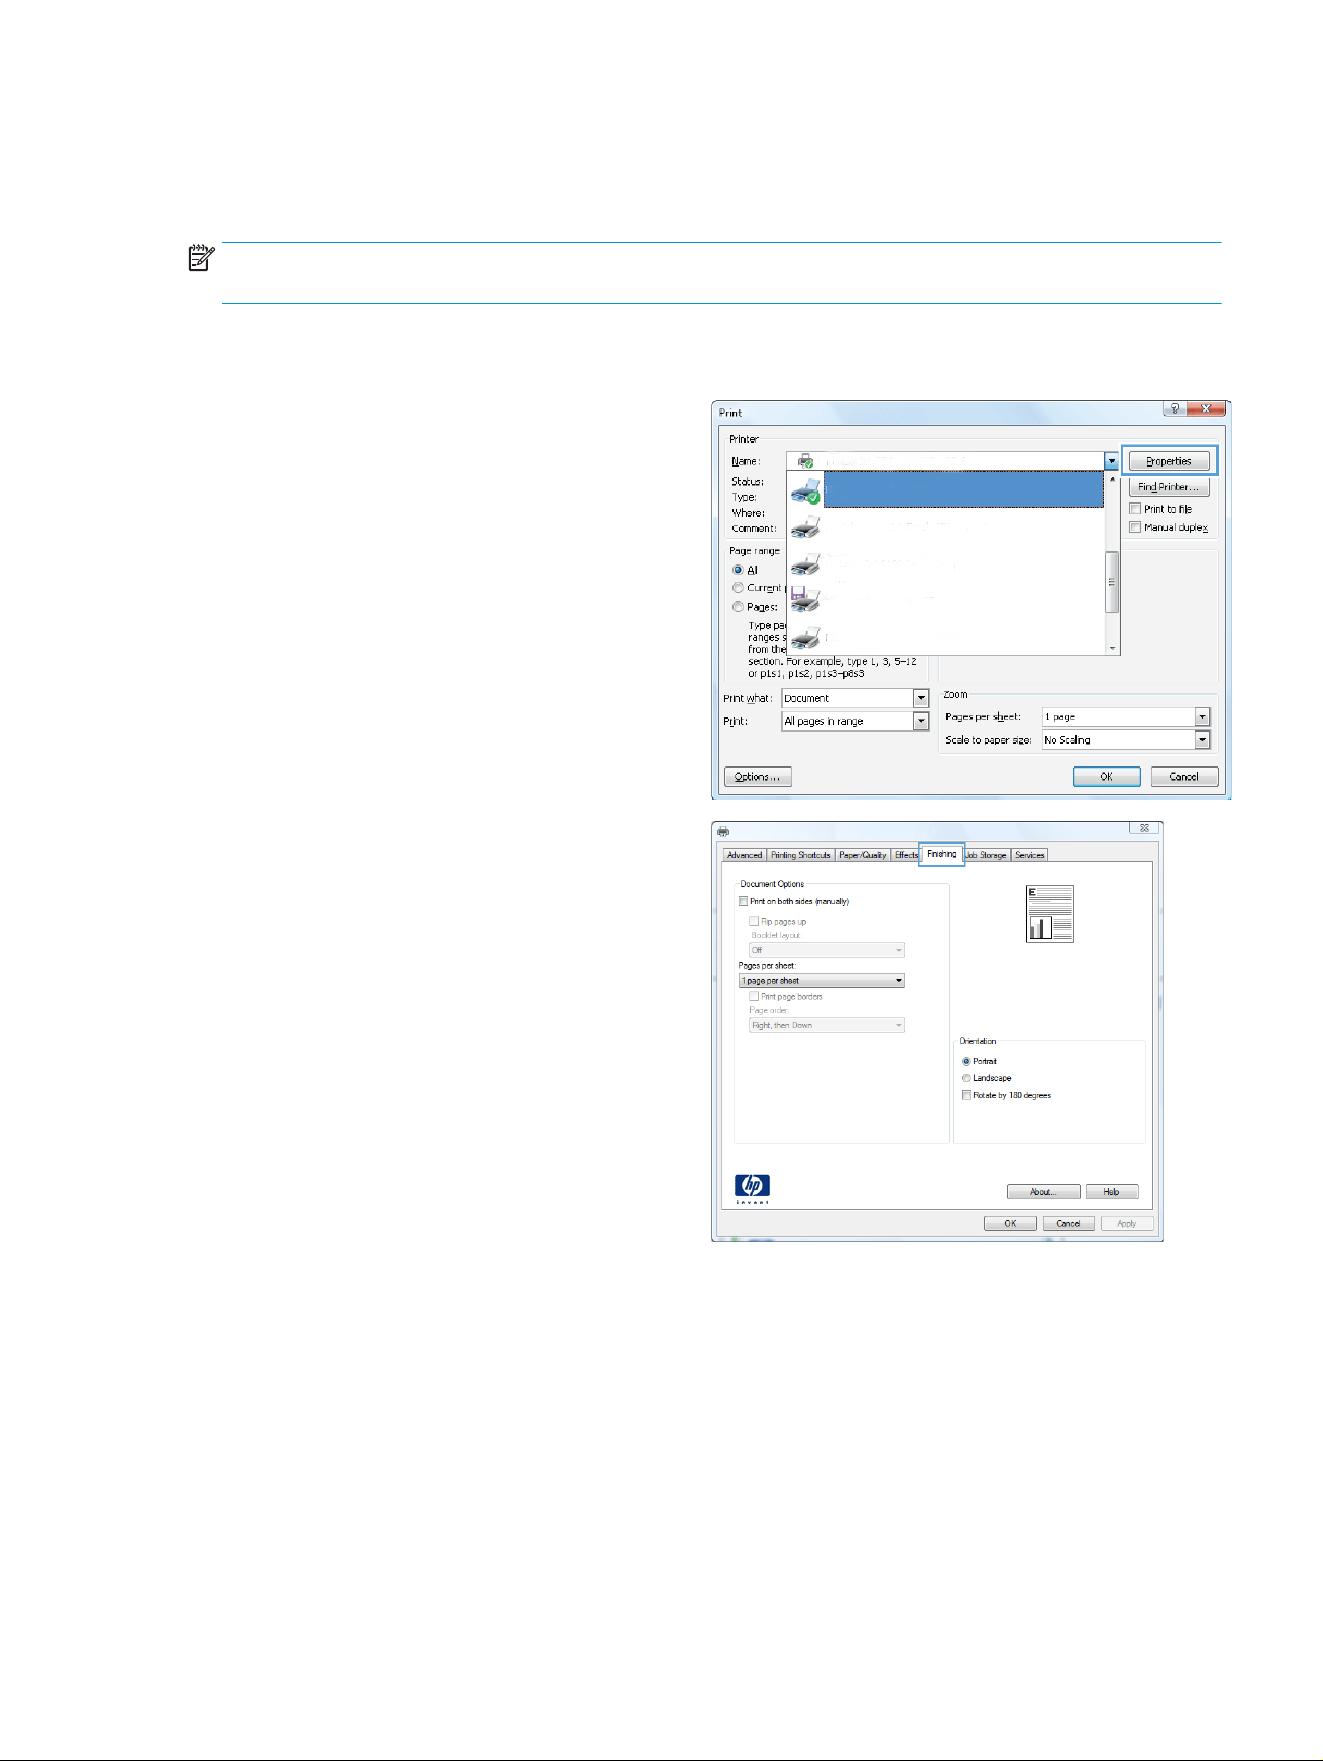
Task: Click the small printer icon in the Name field
Action: pos(805,461)
